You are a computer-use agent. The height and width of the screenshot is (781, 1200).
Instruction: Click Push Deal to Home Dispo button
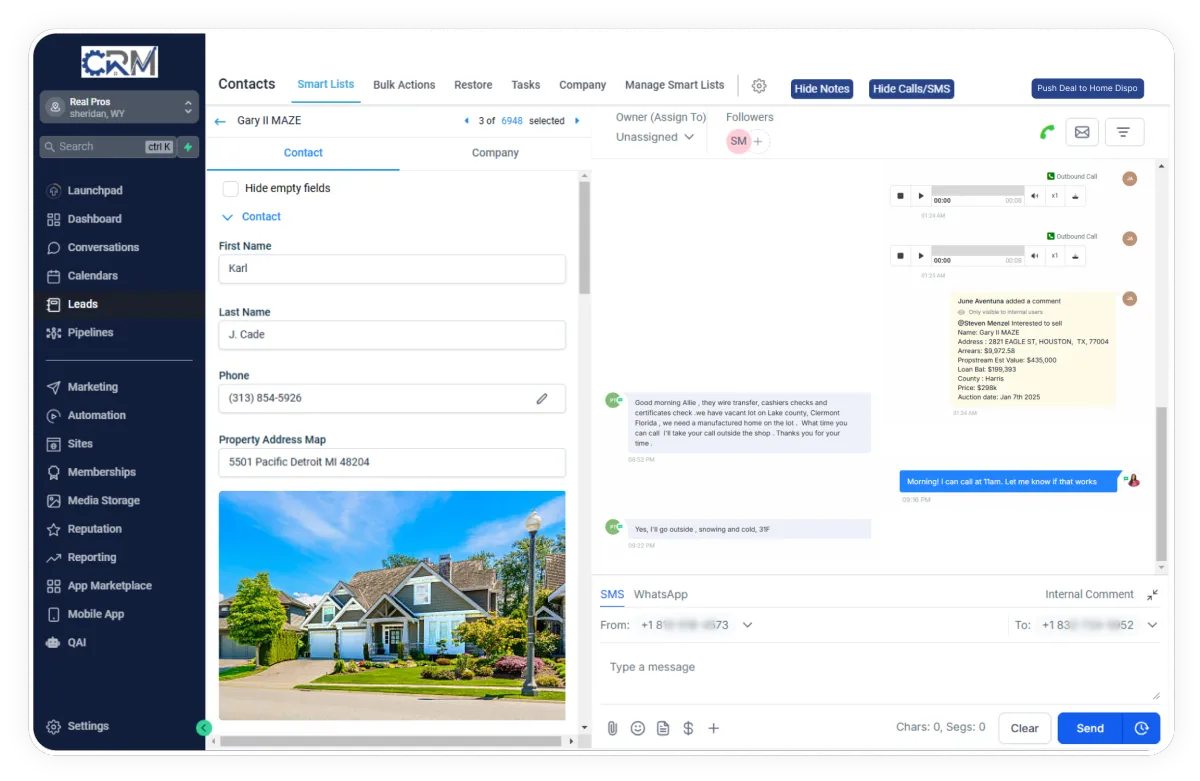(1087, 89)
